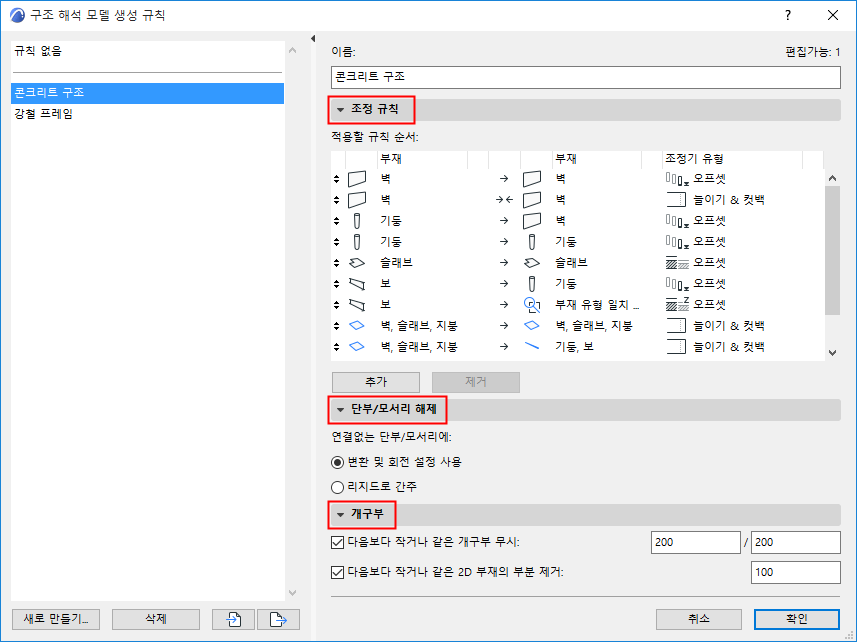Click the rules table scrollbar thumb
857x642 pixels.
832,250
